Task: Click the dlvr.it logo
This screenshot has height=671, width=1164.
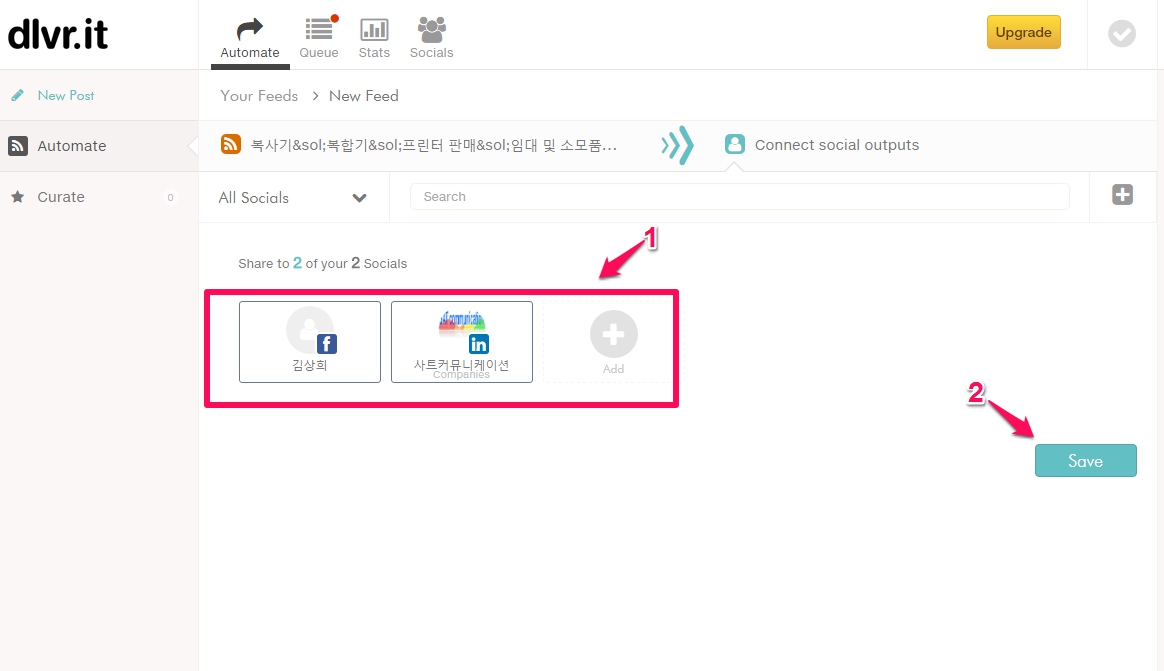Action: pos(58,35)
